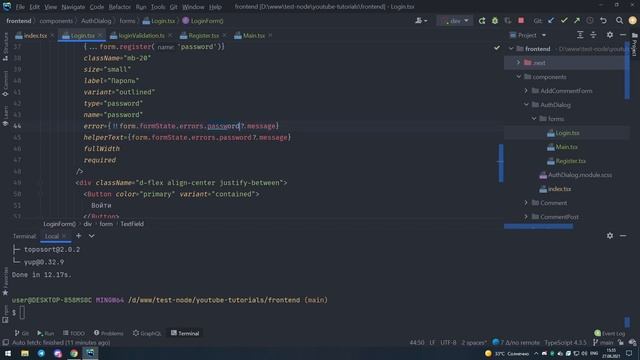
Task: Open the Git tool window
Action: pyautogui.click(x=22, y=333)
